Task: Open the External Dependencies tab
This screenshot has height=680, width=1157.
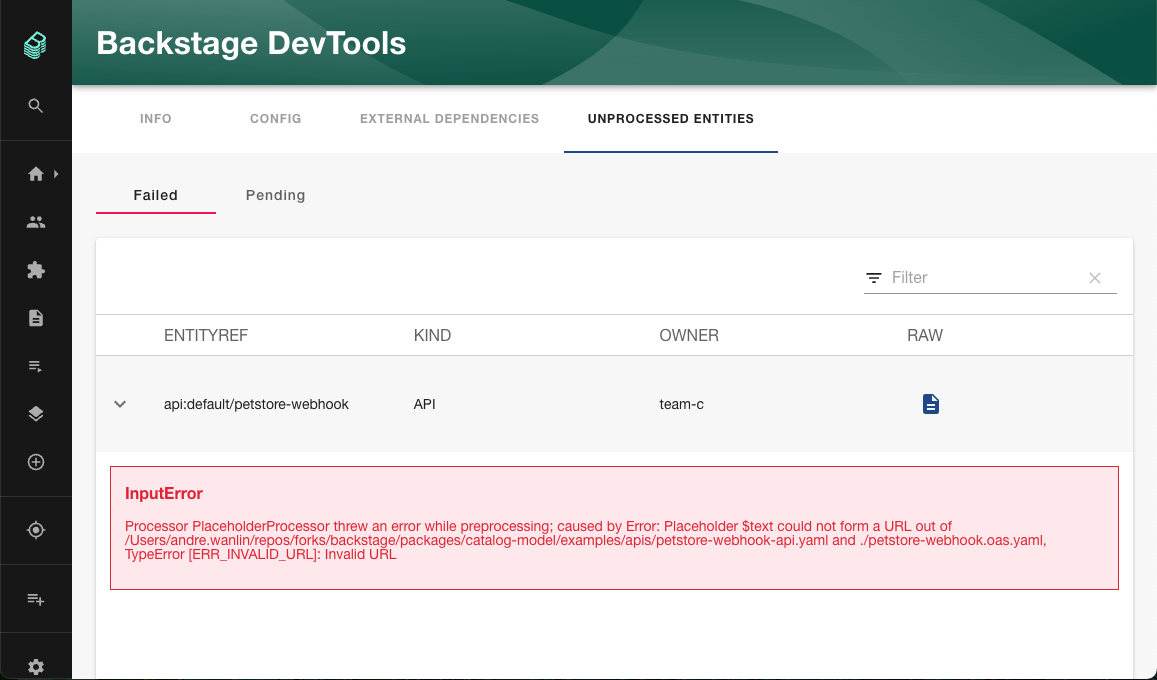Action: pos(449,119)
